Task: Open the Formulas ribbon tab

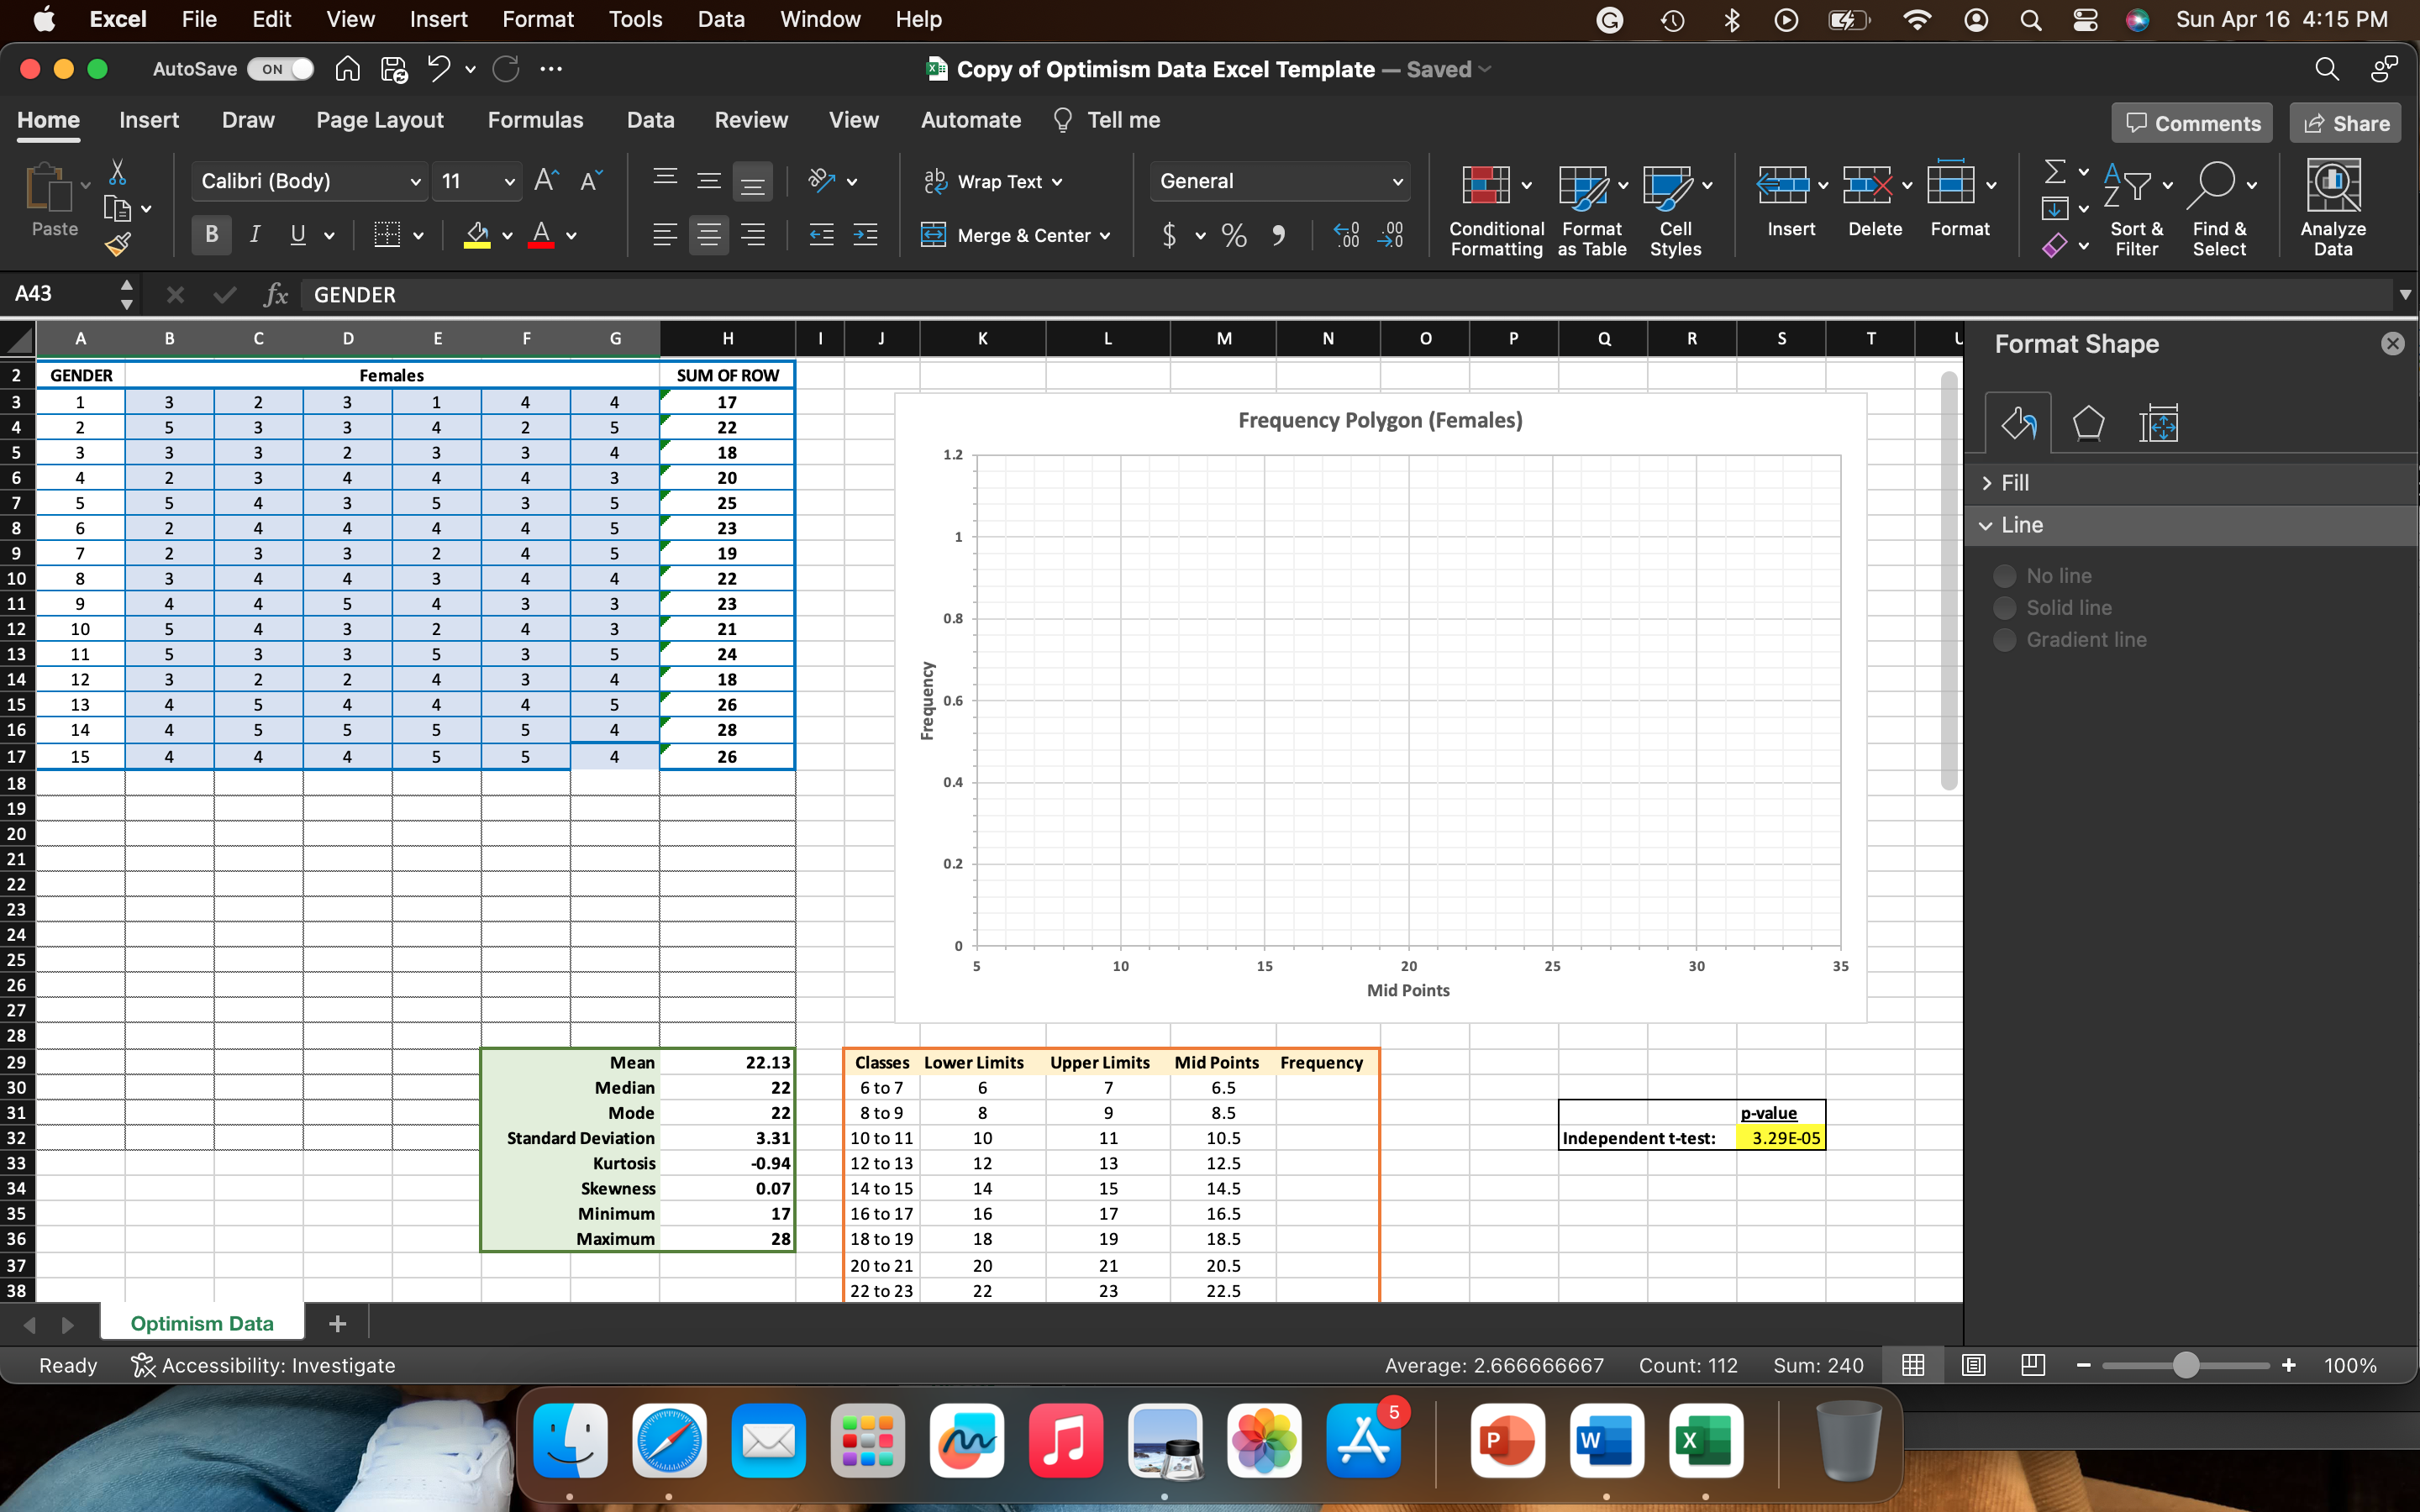Action: tap(535, 120)
